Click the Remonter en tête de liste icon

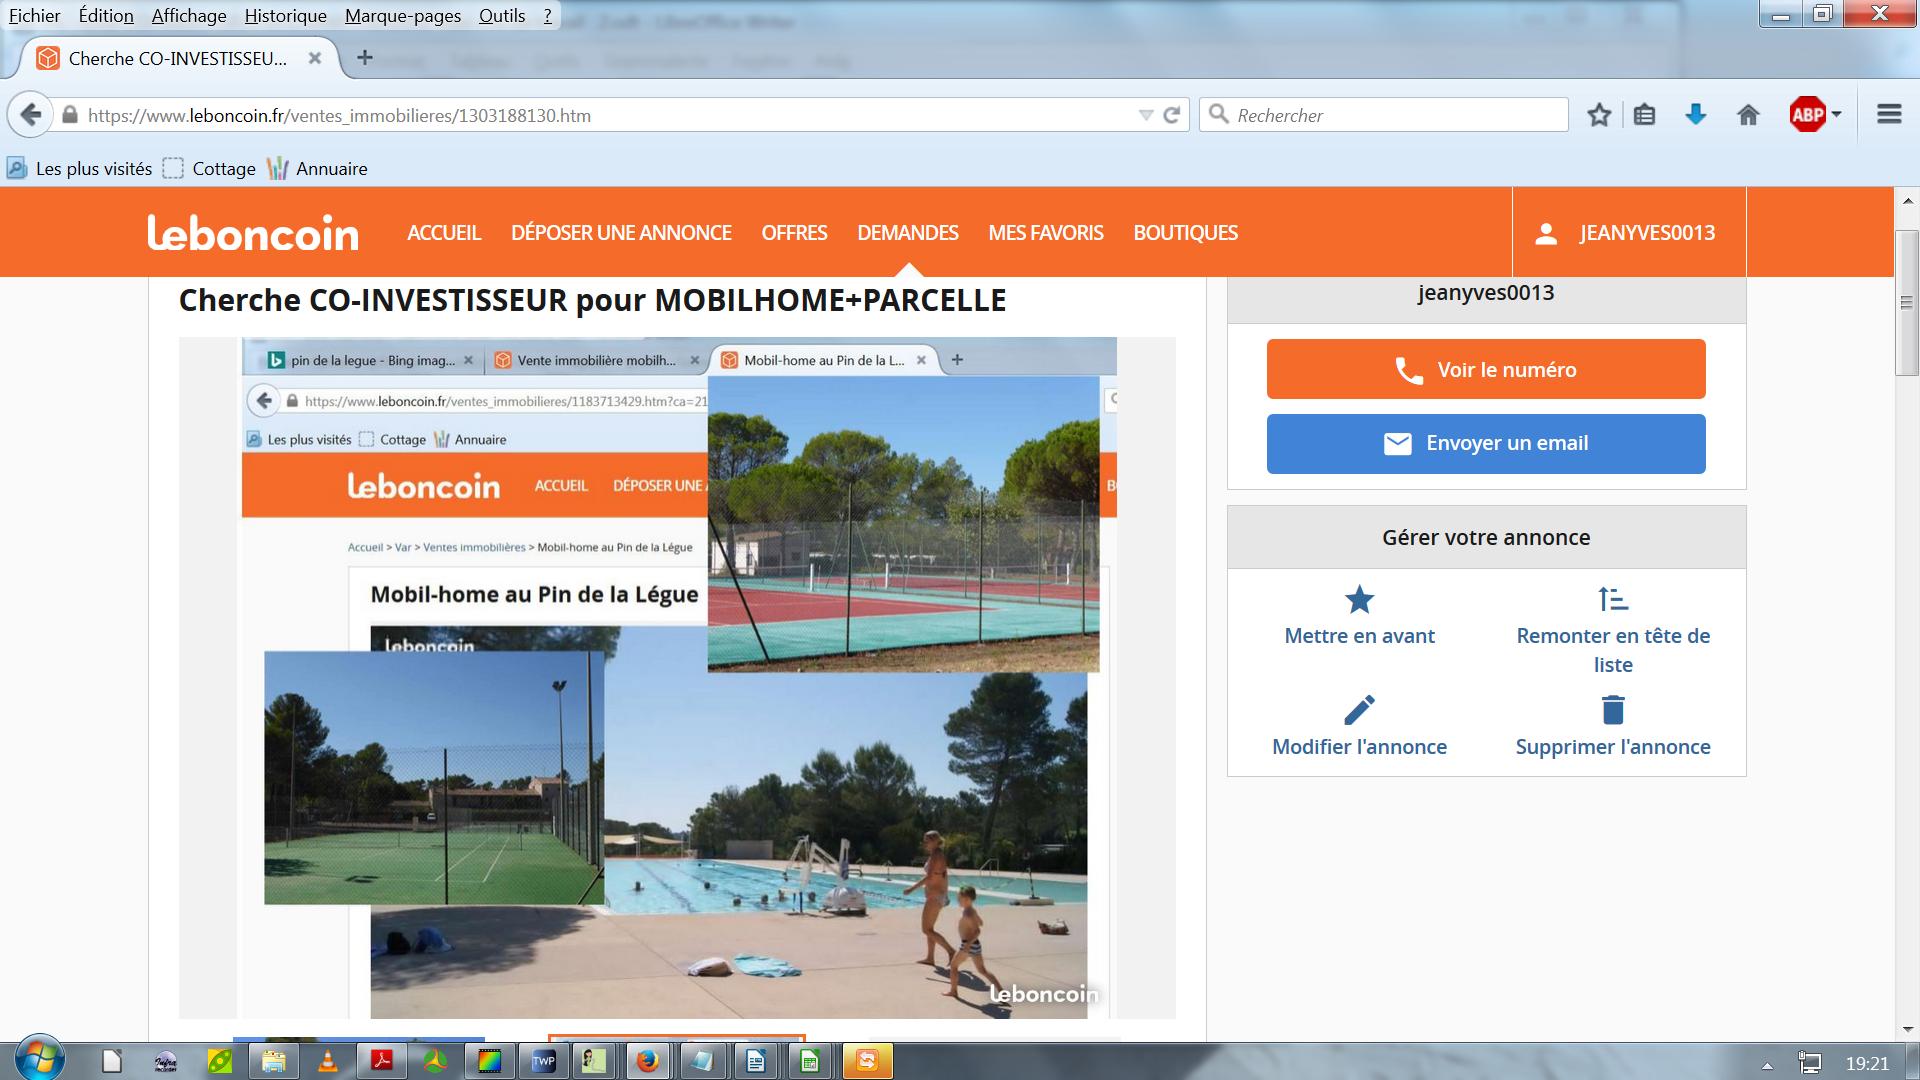(1613, 600)
